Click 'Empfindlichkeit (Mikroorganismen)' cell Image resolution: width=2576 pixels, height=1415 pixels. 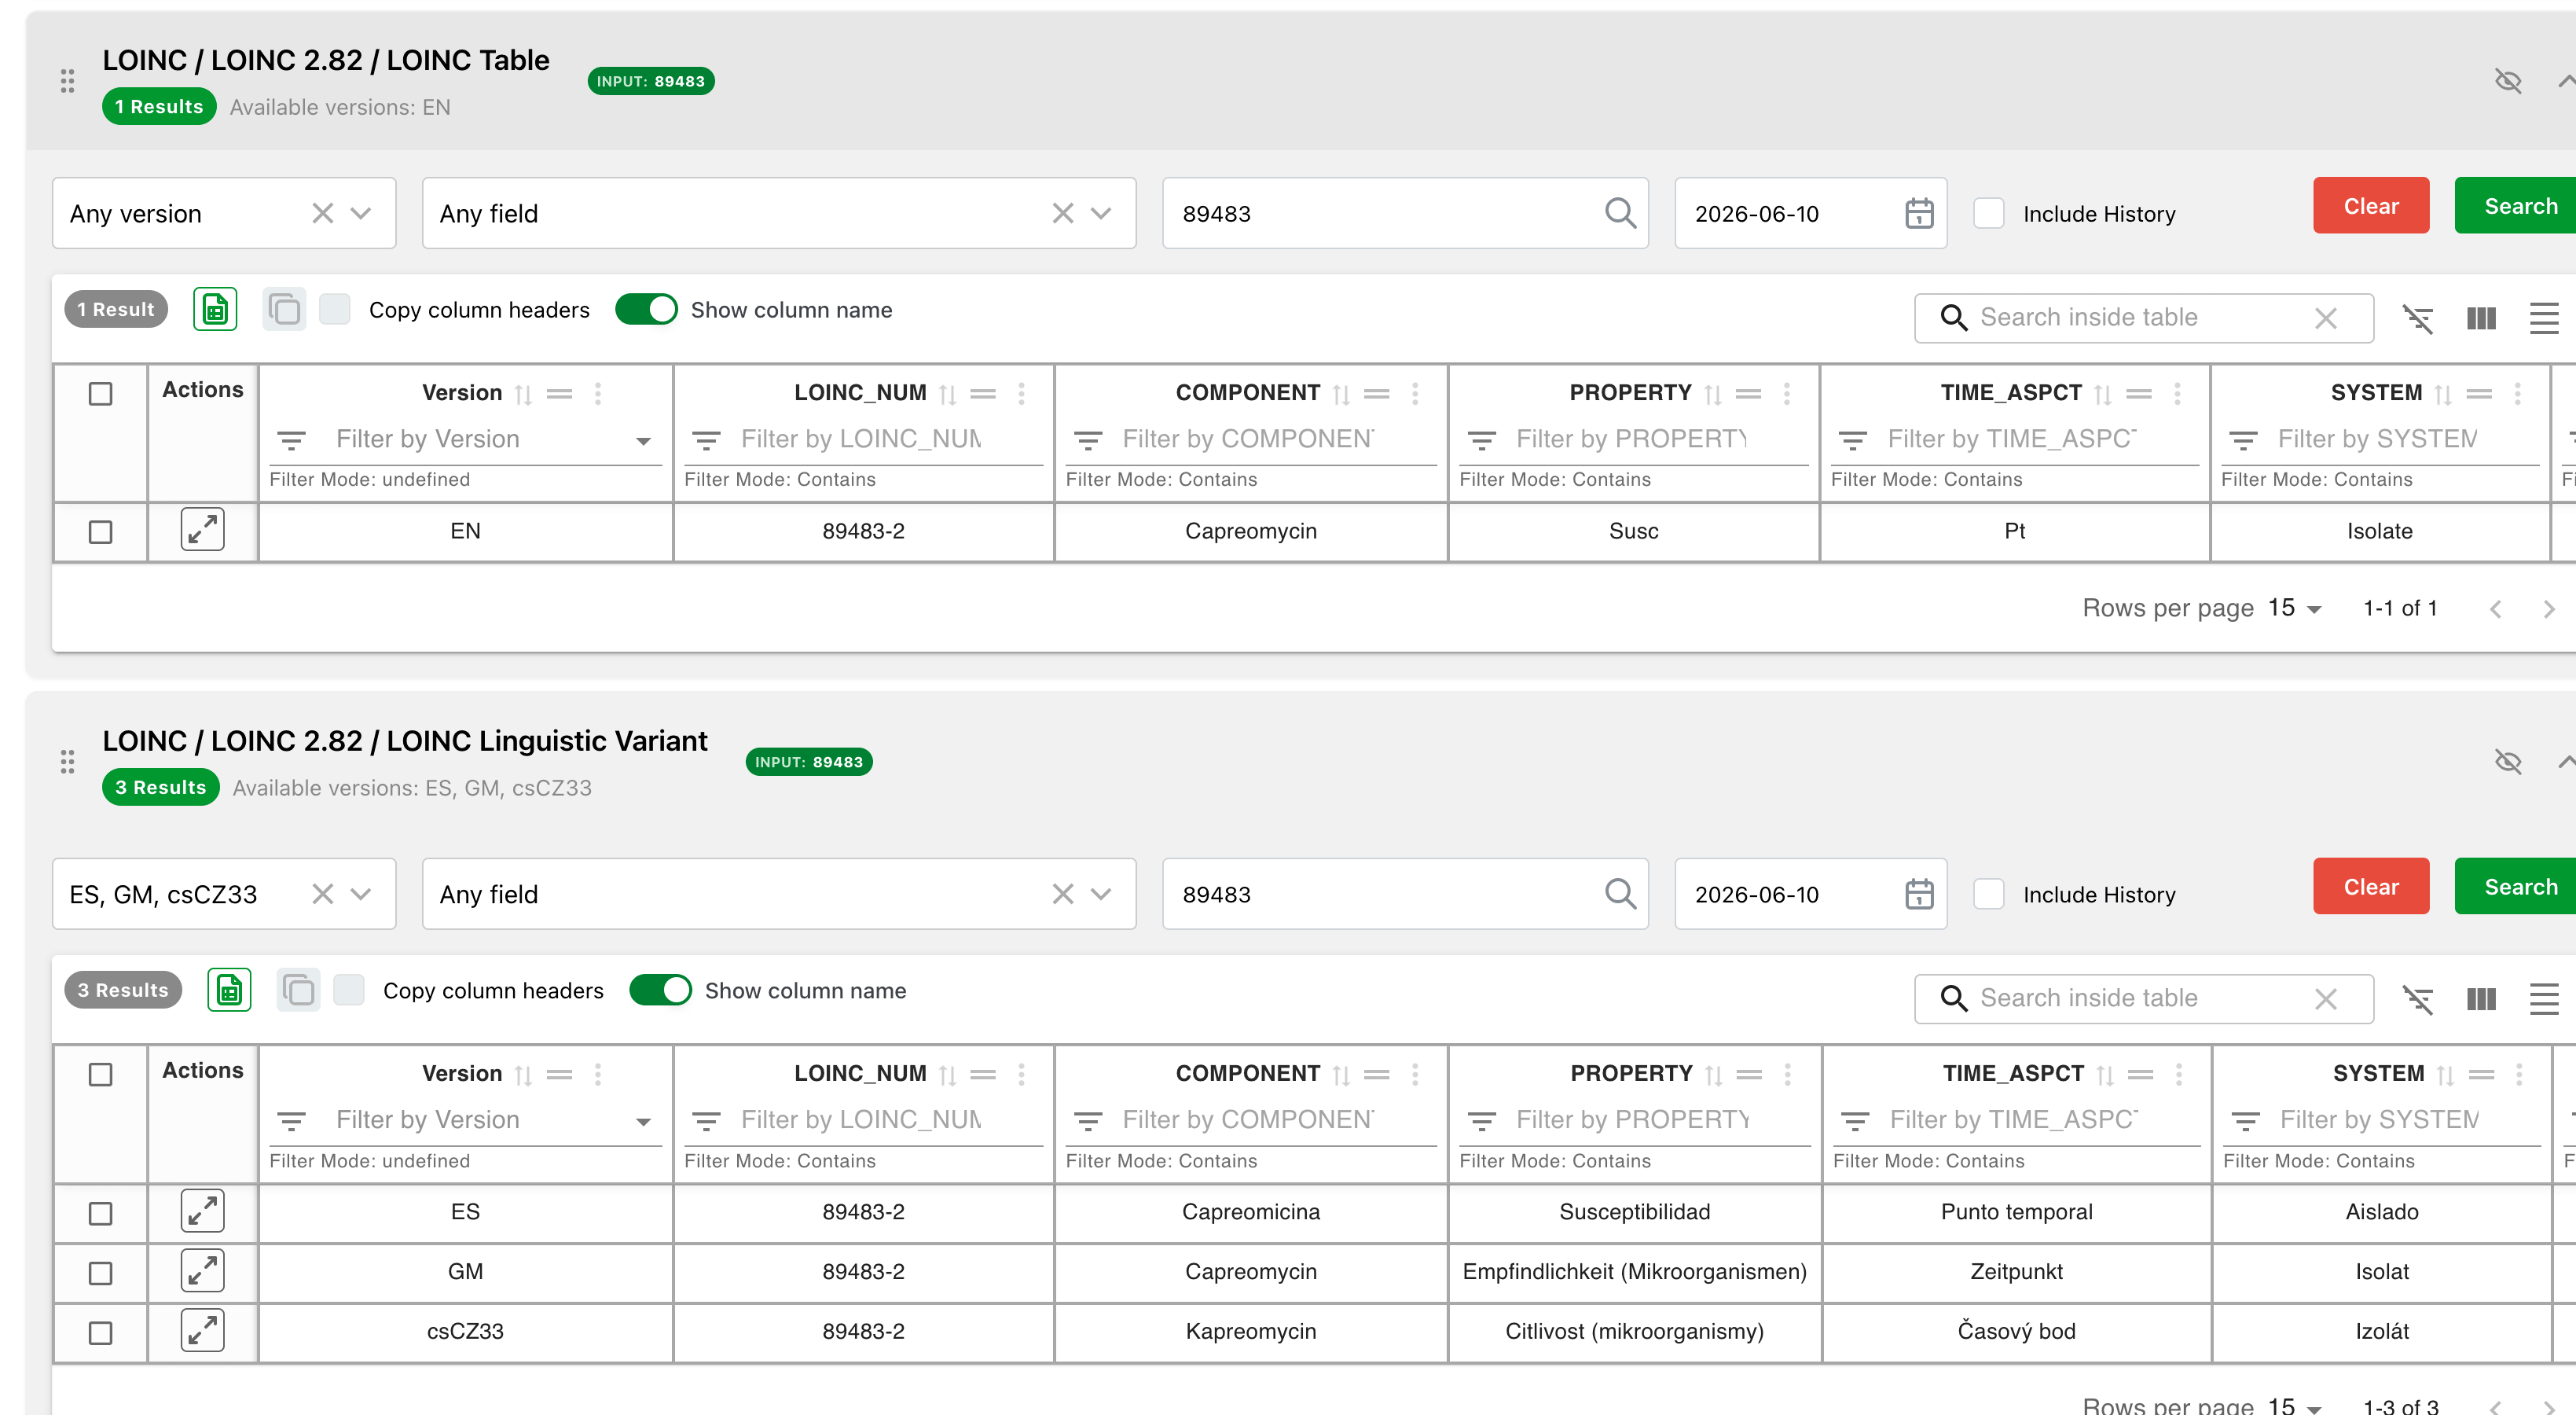pyautogui.click(x=1634, y=1272)
